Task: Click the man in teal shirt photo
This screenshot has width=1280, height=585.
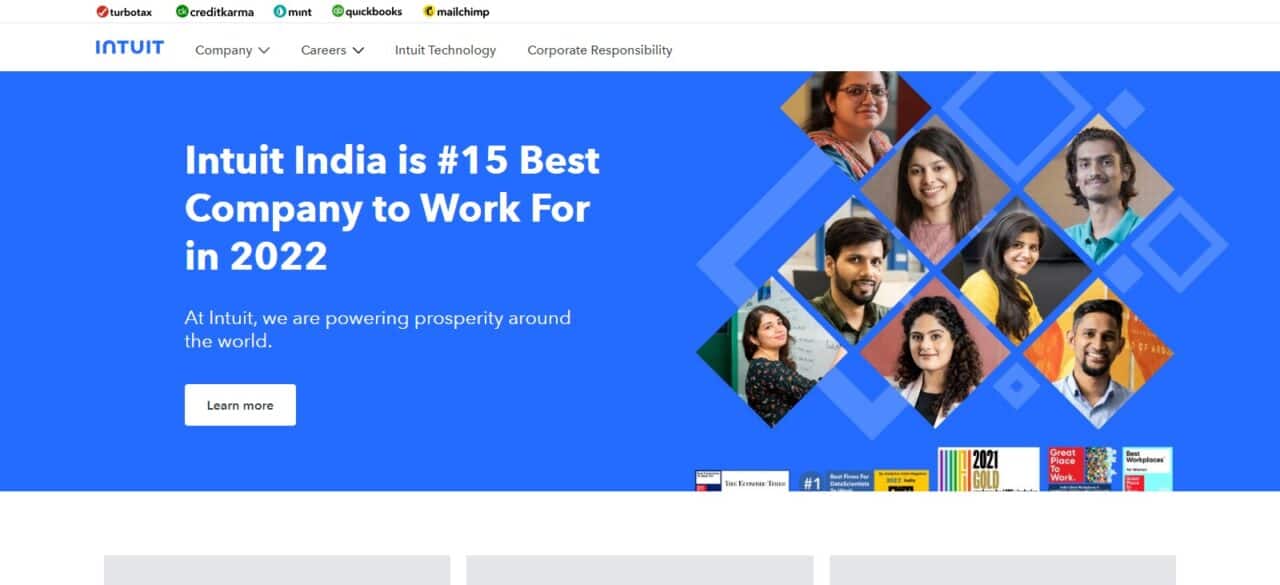Action: [1098, 188]
